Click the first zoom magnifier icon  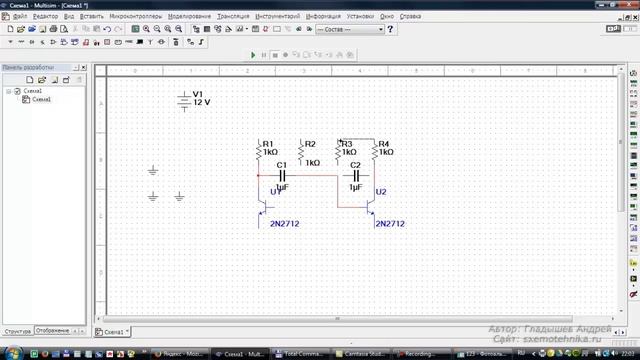pos(146,29)
